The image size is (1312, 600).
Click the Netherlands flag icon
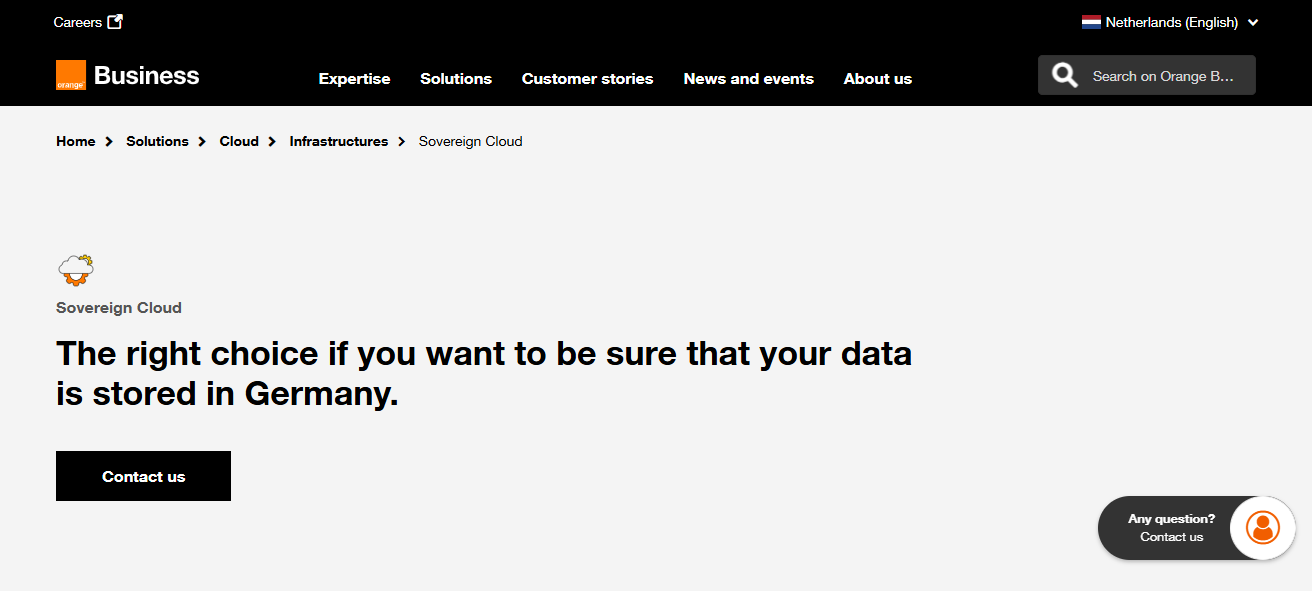click(x=1091, y=22)
